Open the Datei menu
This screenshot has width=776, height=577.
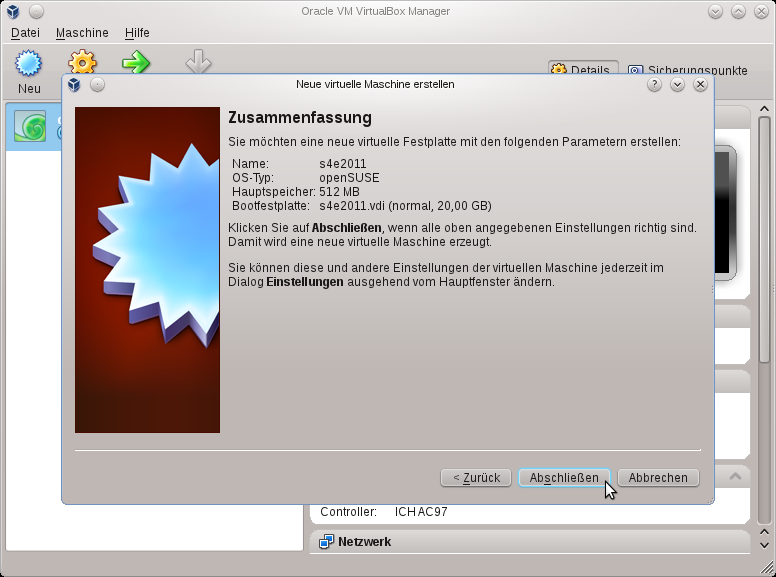pyautogui.click(x=25, y=33)
